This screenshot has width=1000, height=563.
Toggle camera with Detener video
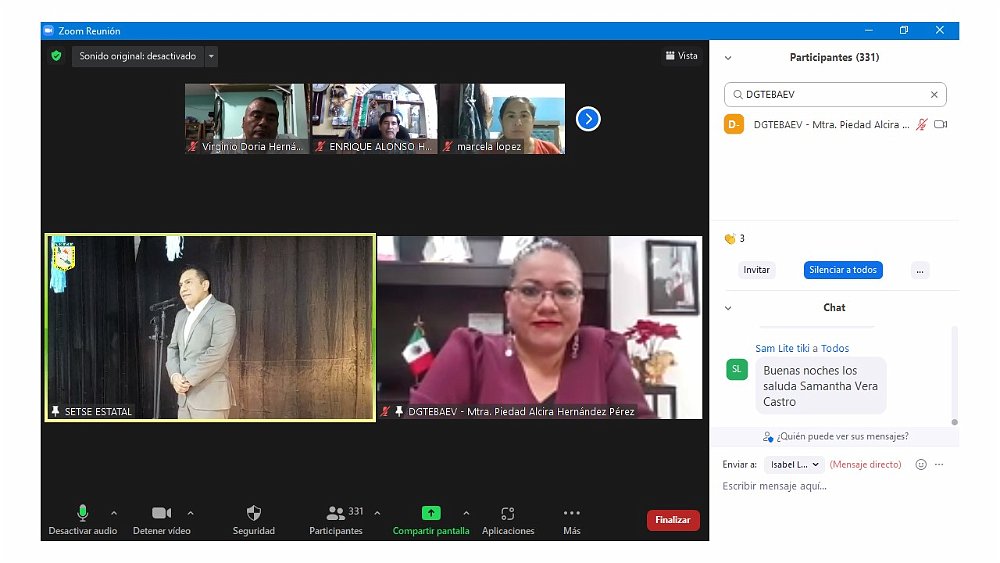pyautogui.click(x=161, y=513)
